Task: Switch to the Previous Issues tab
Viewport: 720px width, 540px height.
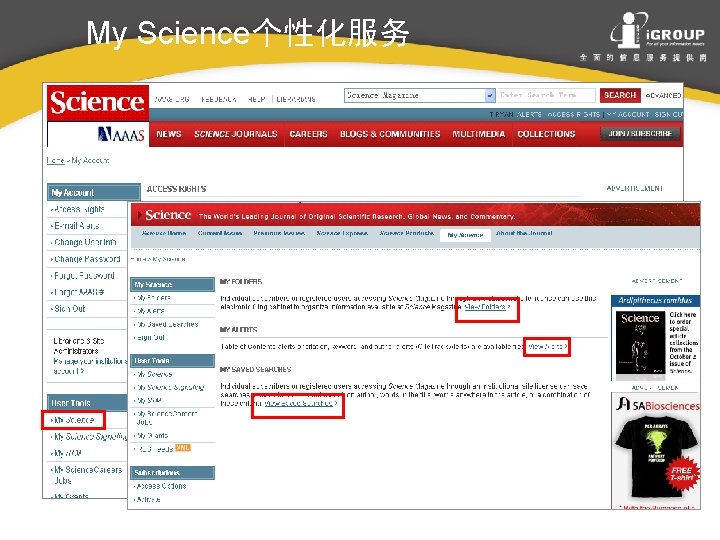Action: (x=279, y=233)
